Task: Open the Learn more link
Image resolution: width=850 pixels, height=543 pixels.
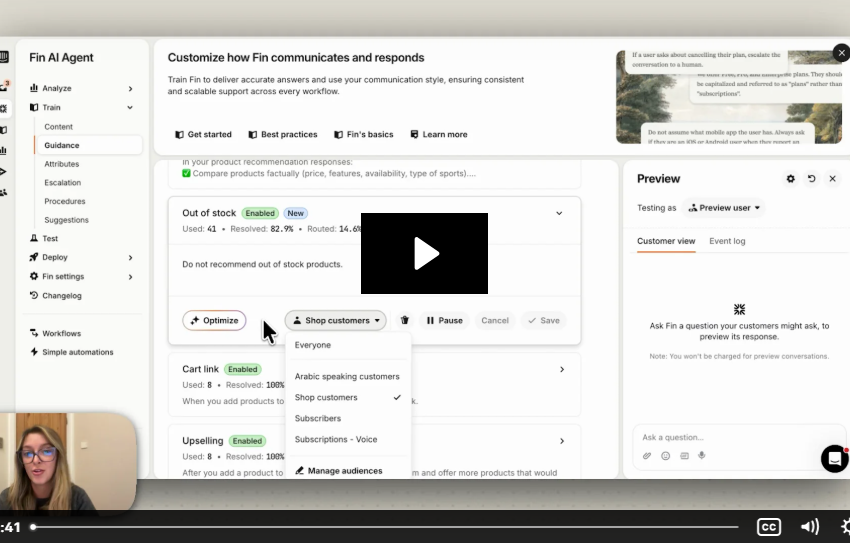Action: click(x=439, y=134)
